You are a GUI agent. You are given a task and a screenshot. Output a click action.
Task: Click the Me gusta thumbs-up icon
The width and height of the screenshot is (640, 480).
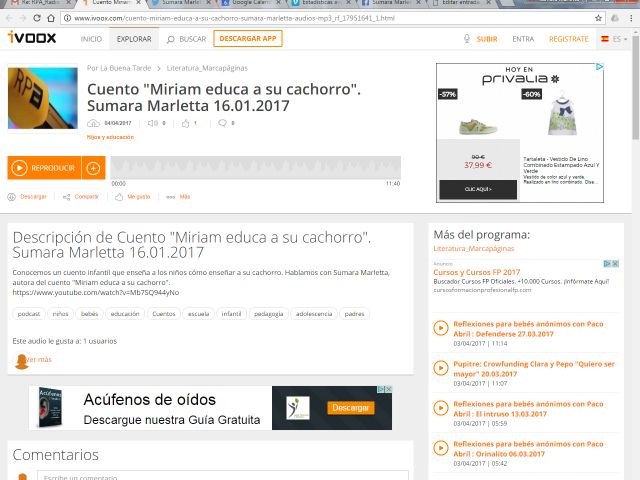[119, 197]
